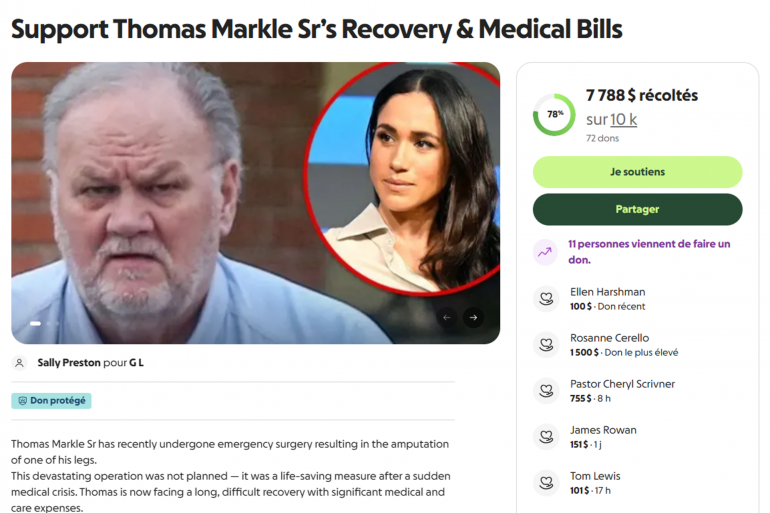Click the heart icon beside Rosanne Cerello
770x513 pixels.
pos(546,345)
